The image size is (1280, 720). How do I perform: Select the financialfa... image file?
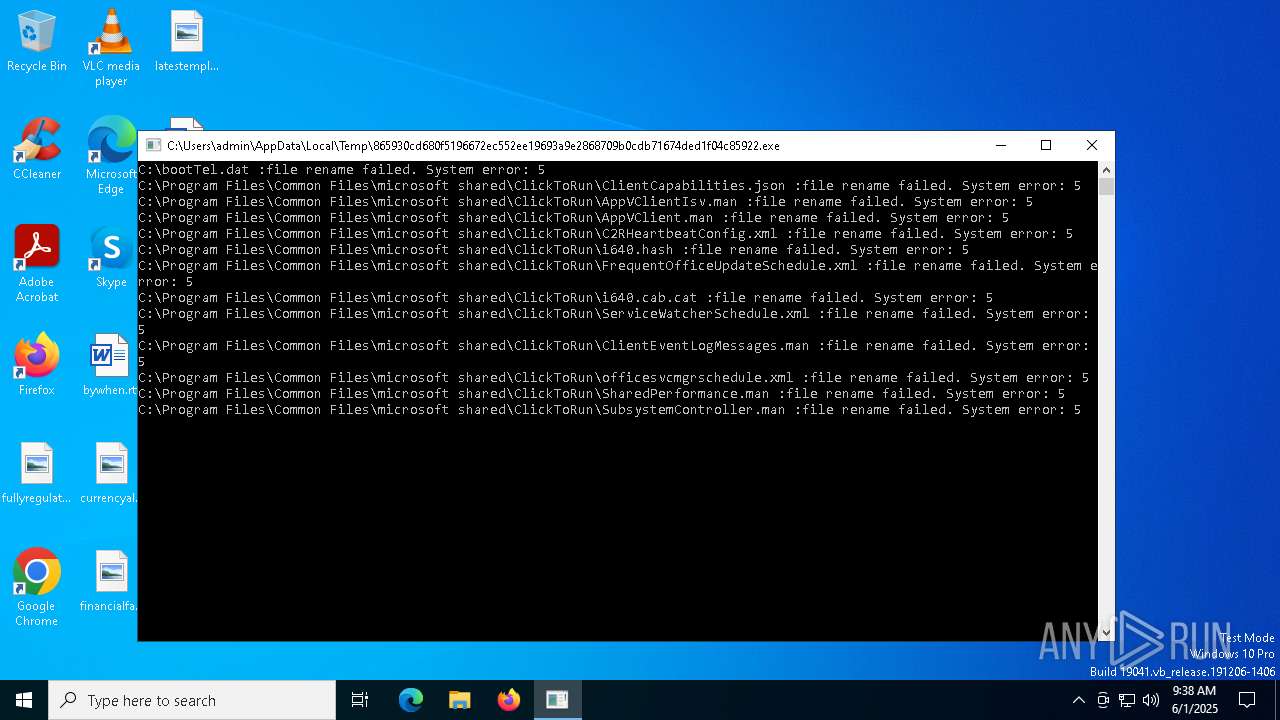(110, 582)
